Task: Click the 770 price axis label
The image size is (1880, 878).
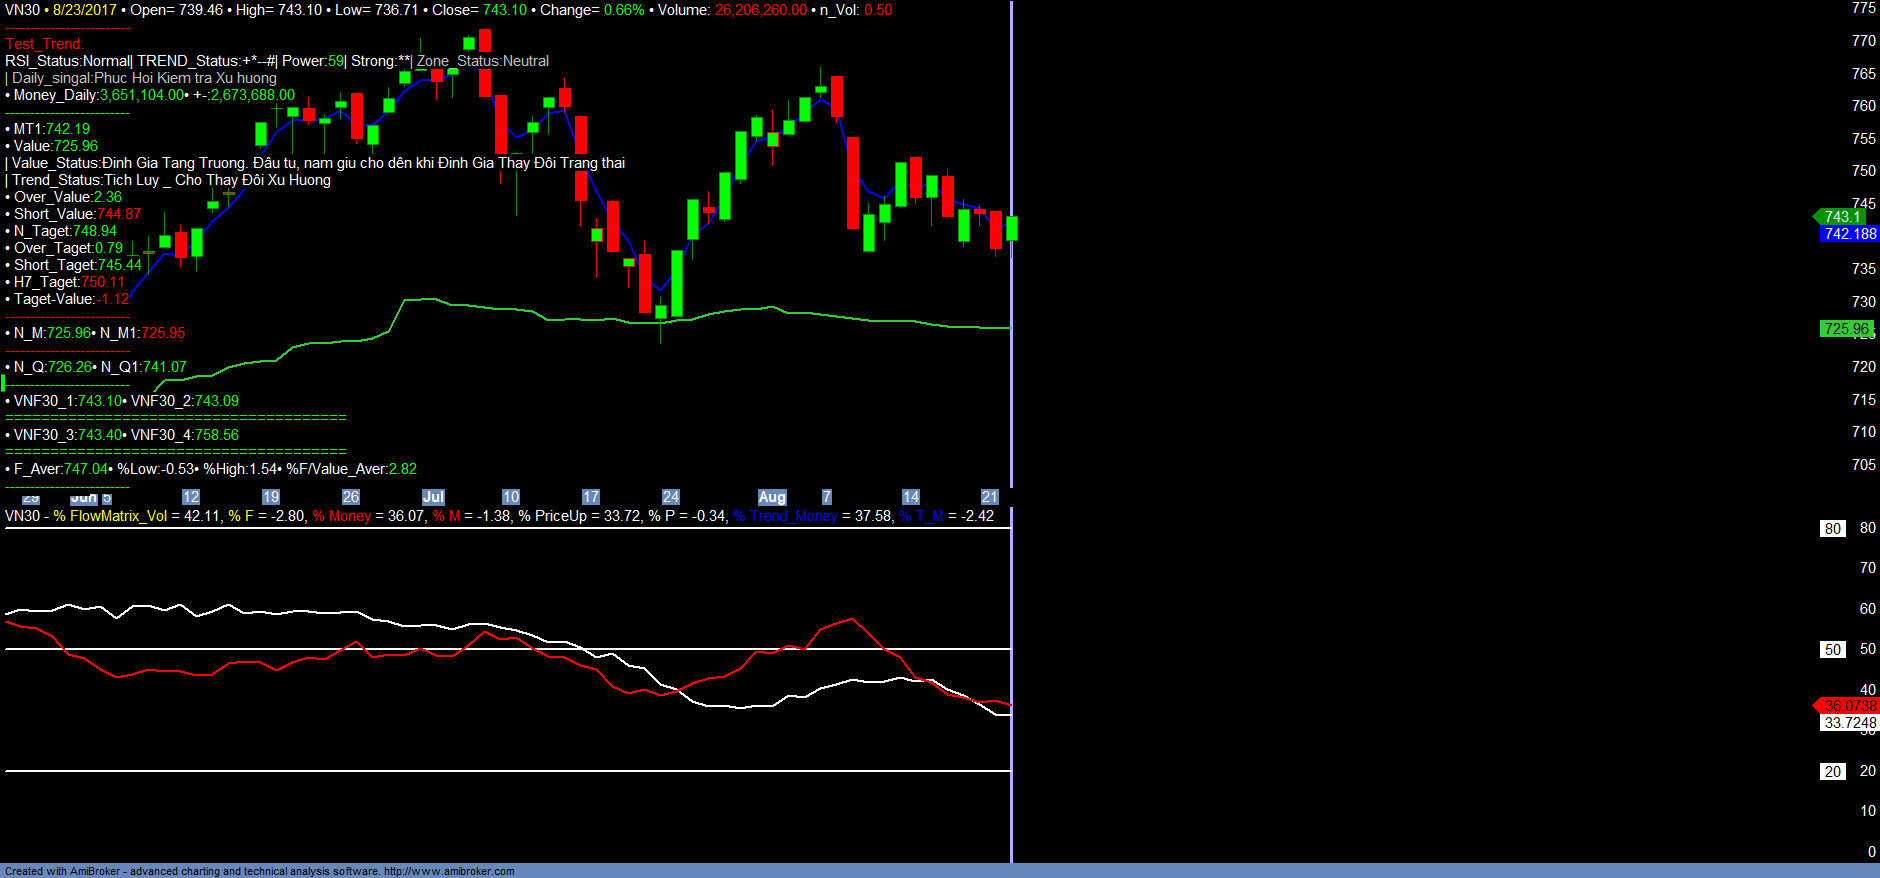Action: 1863,41
